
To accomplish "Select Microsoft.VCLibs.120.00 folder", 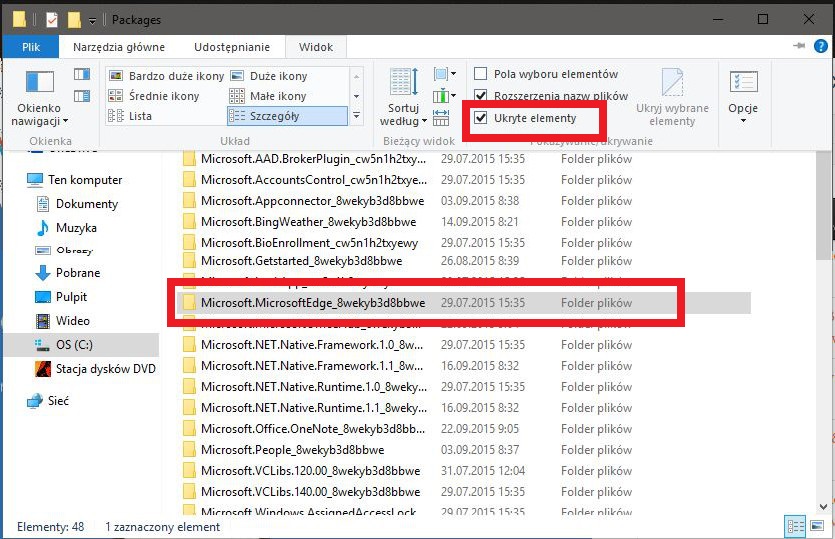I will pos(407,471).
